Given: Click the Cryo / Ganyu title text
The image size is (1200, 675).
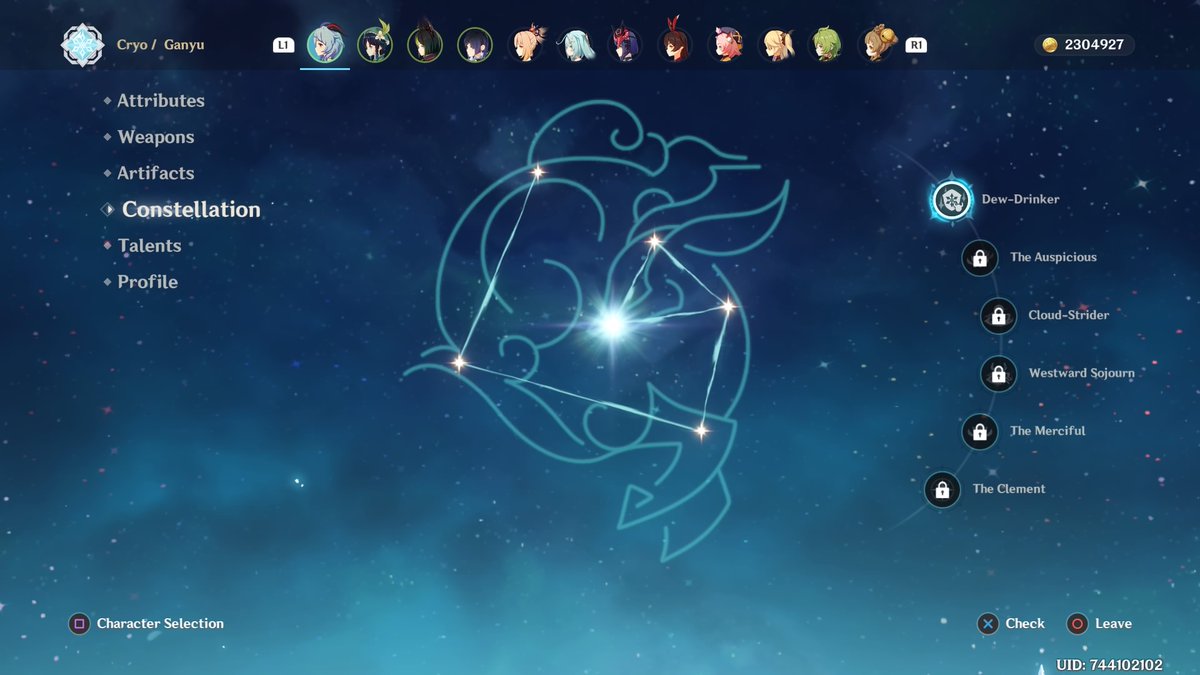Looking at the screenshot, I should click(160, 45).
